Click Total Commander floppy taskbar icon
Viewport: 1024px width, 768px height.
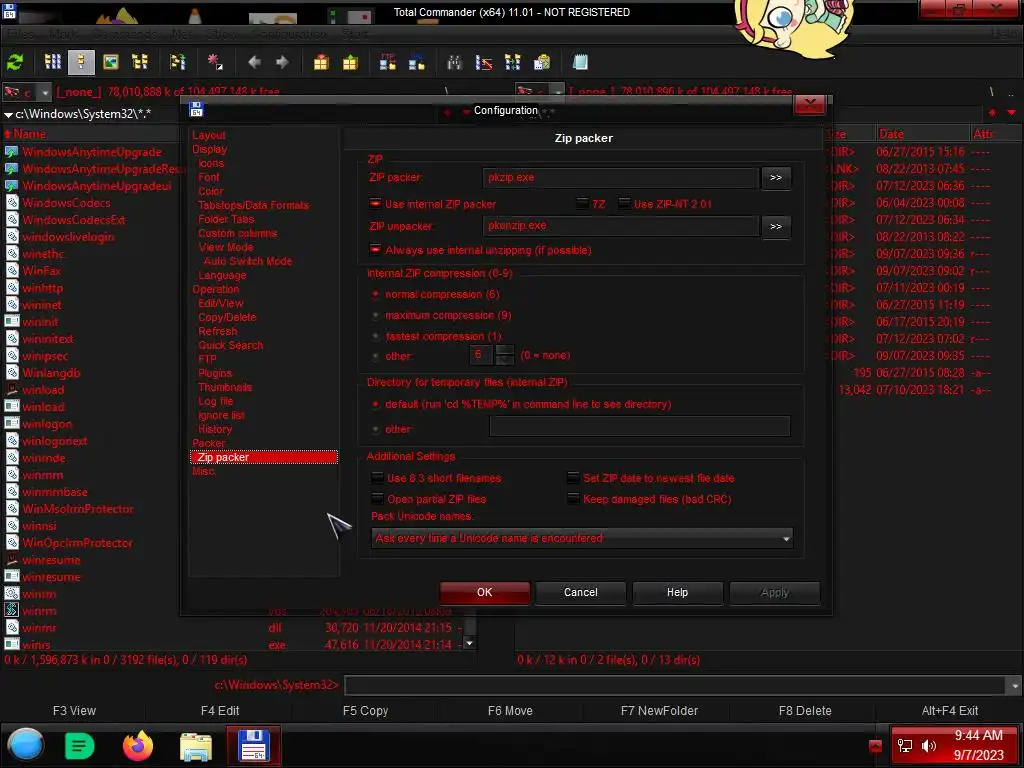254,746
